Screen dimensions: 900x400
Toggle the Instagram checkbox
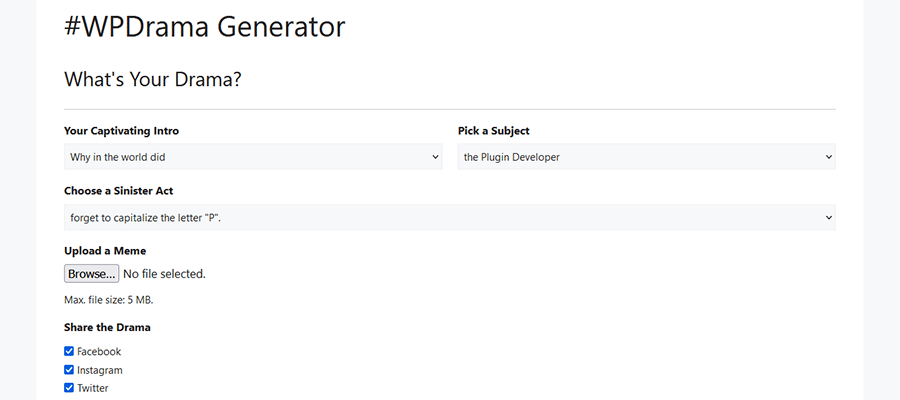(69, 370)
